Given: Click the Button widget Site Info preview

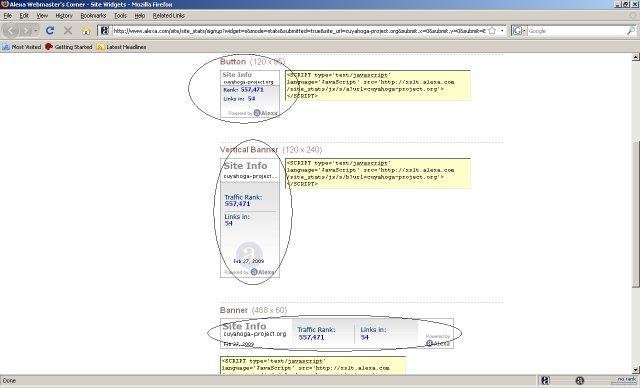Looking at the screenshot, I should pyautogui.click(x=250, y=93).
